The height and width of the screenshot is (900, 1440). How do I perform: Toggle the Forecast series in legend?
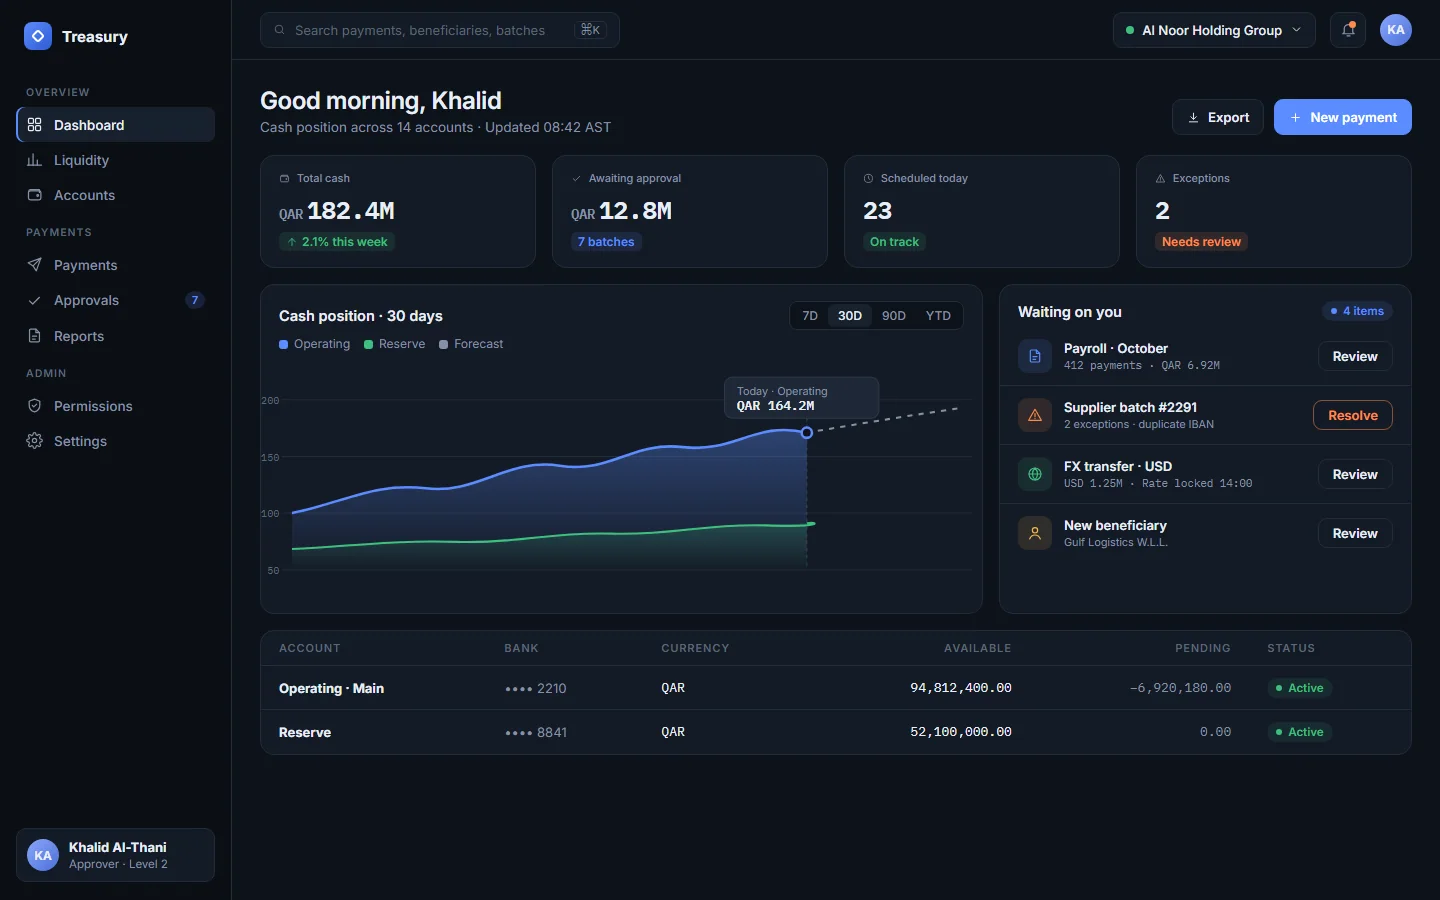(471, 344)
